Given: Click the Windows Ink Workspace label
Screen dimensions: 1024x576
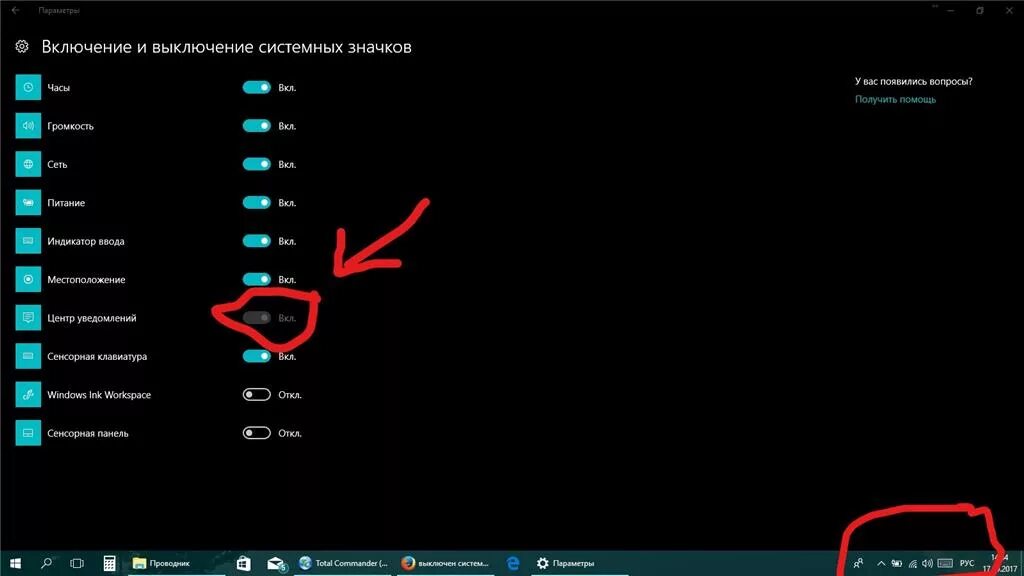Looking at the screenshot, I should tap(99, 394).
